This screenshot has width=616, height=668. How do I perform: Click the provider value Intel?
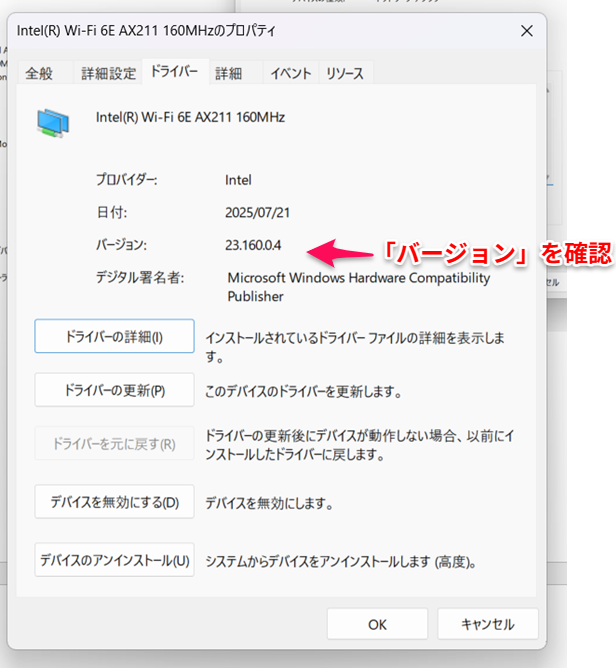pos(238,180)
